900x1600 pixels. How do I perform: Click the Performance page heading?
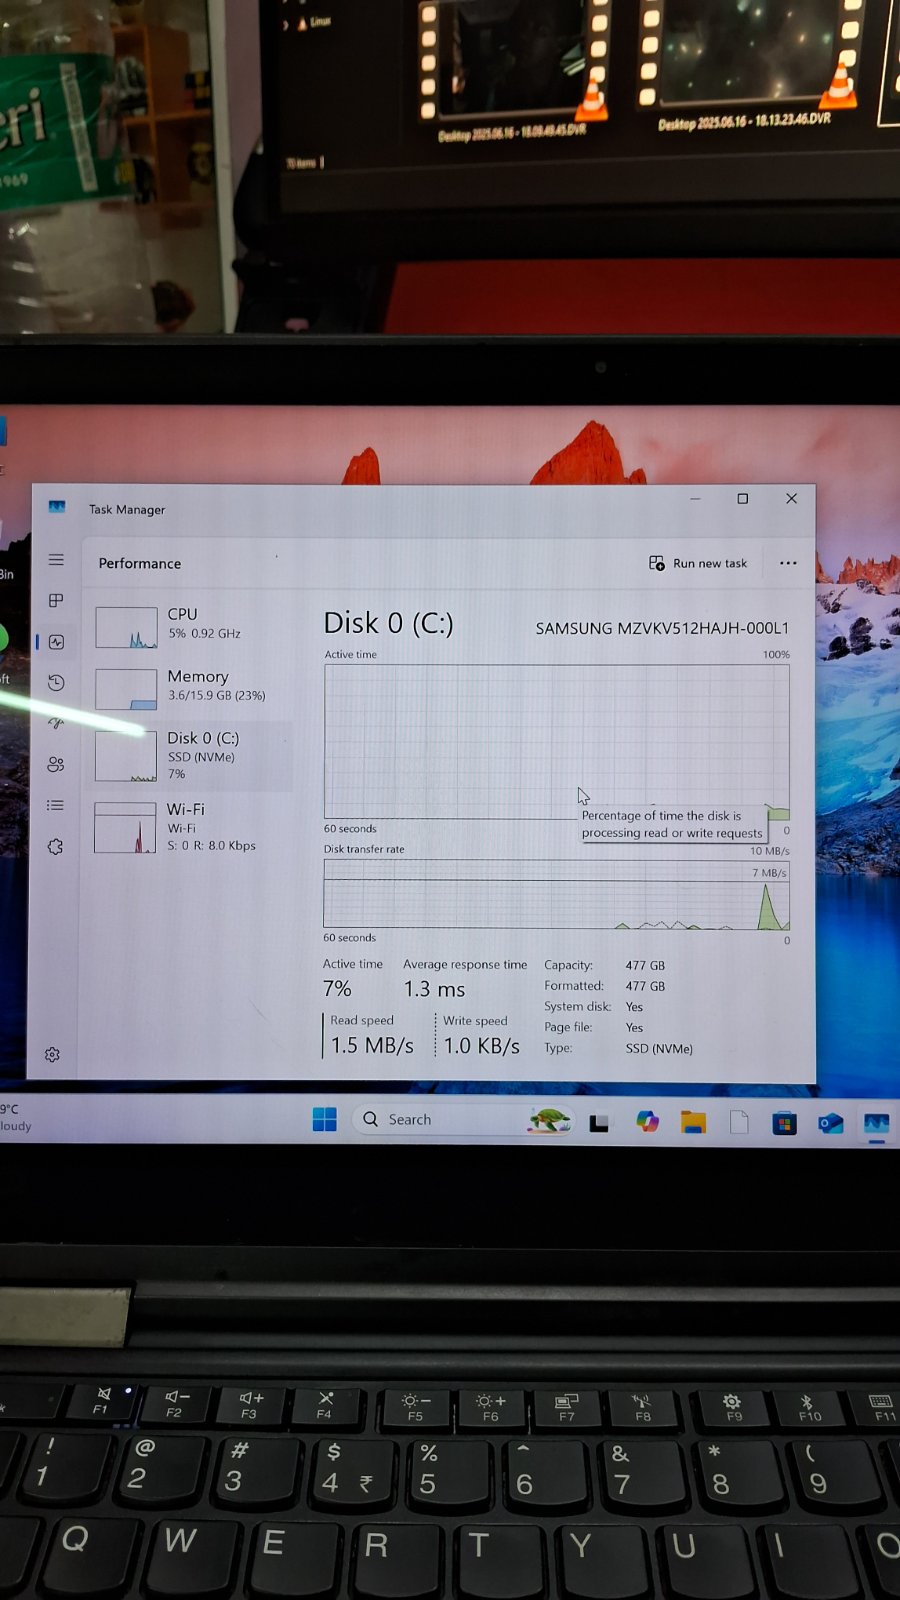tap(140, 563)
